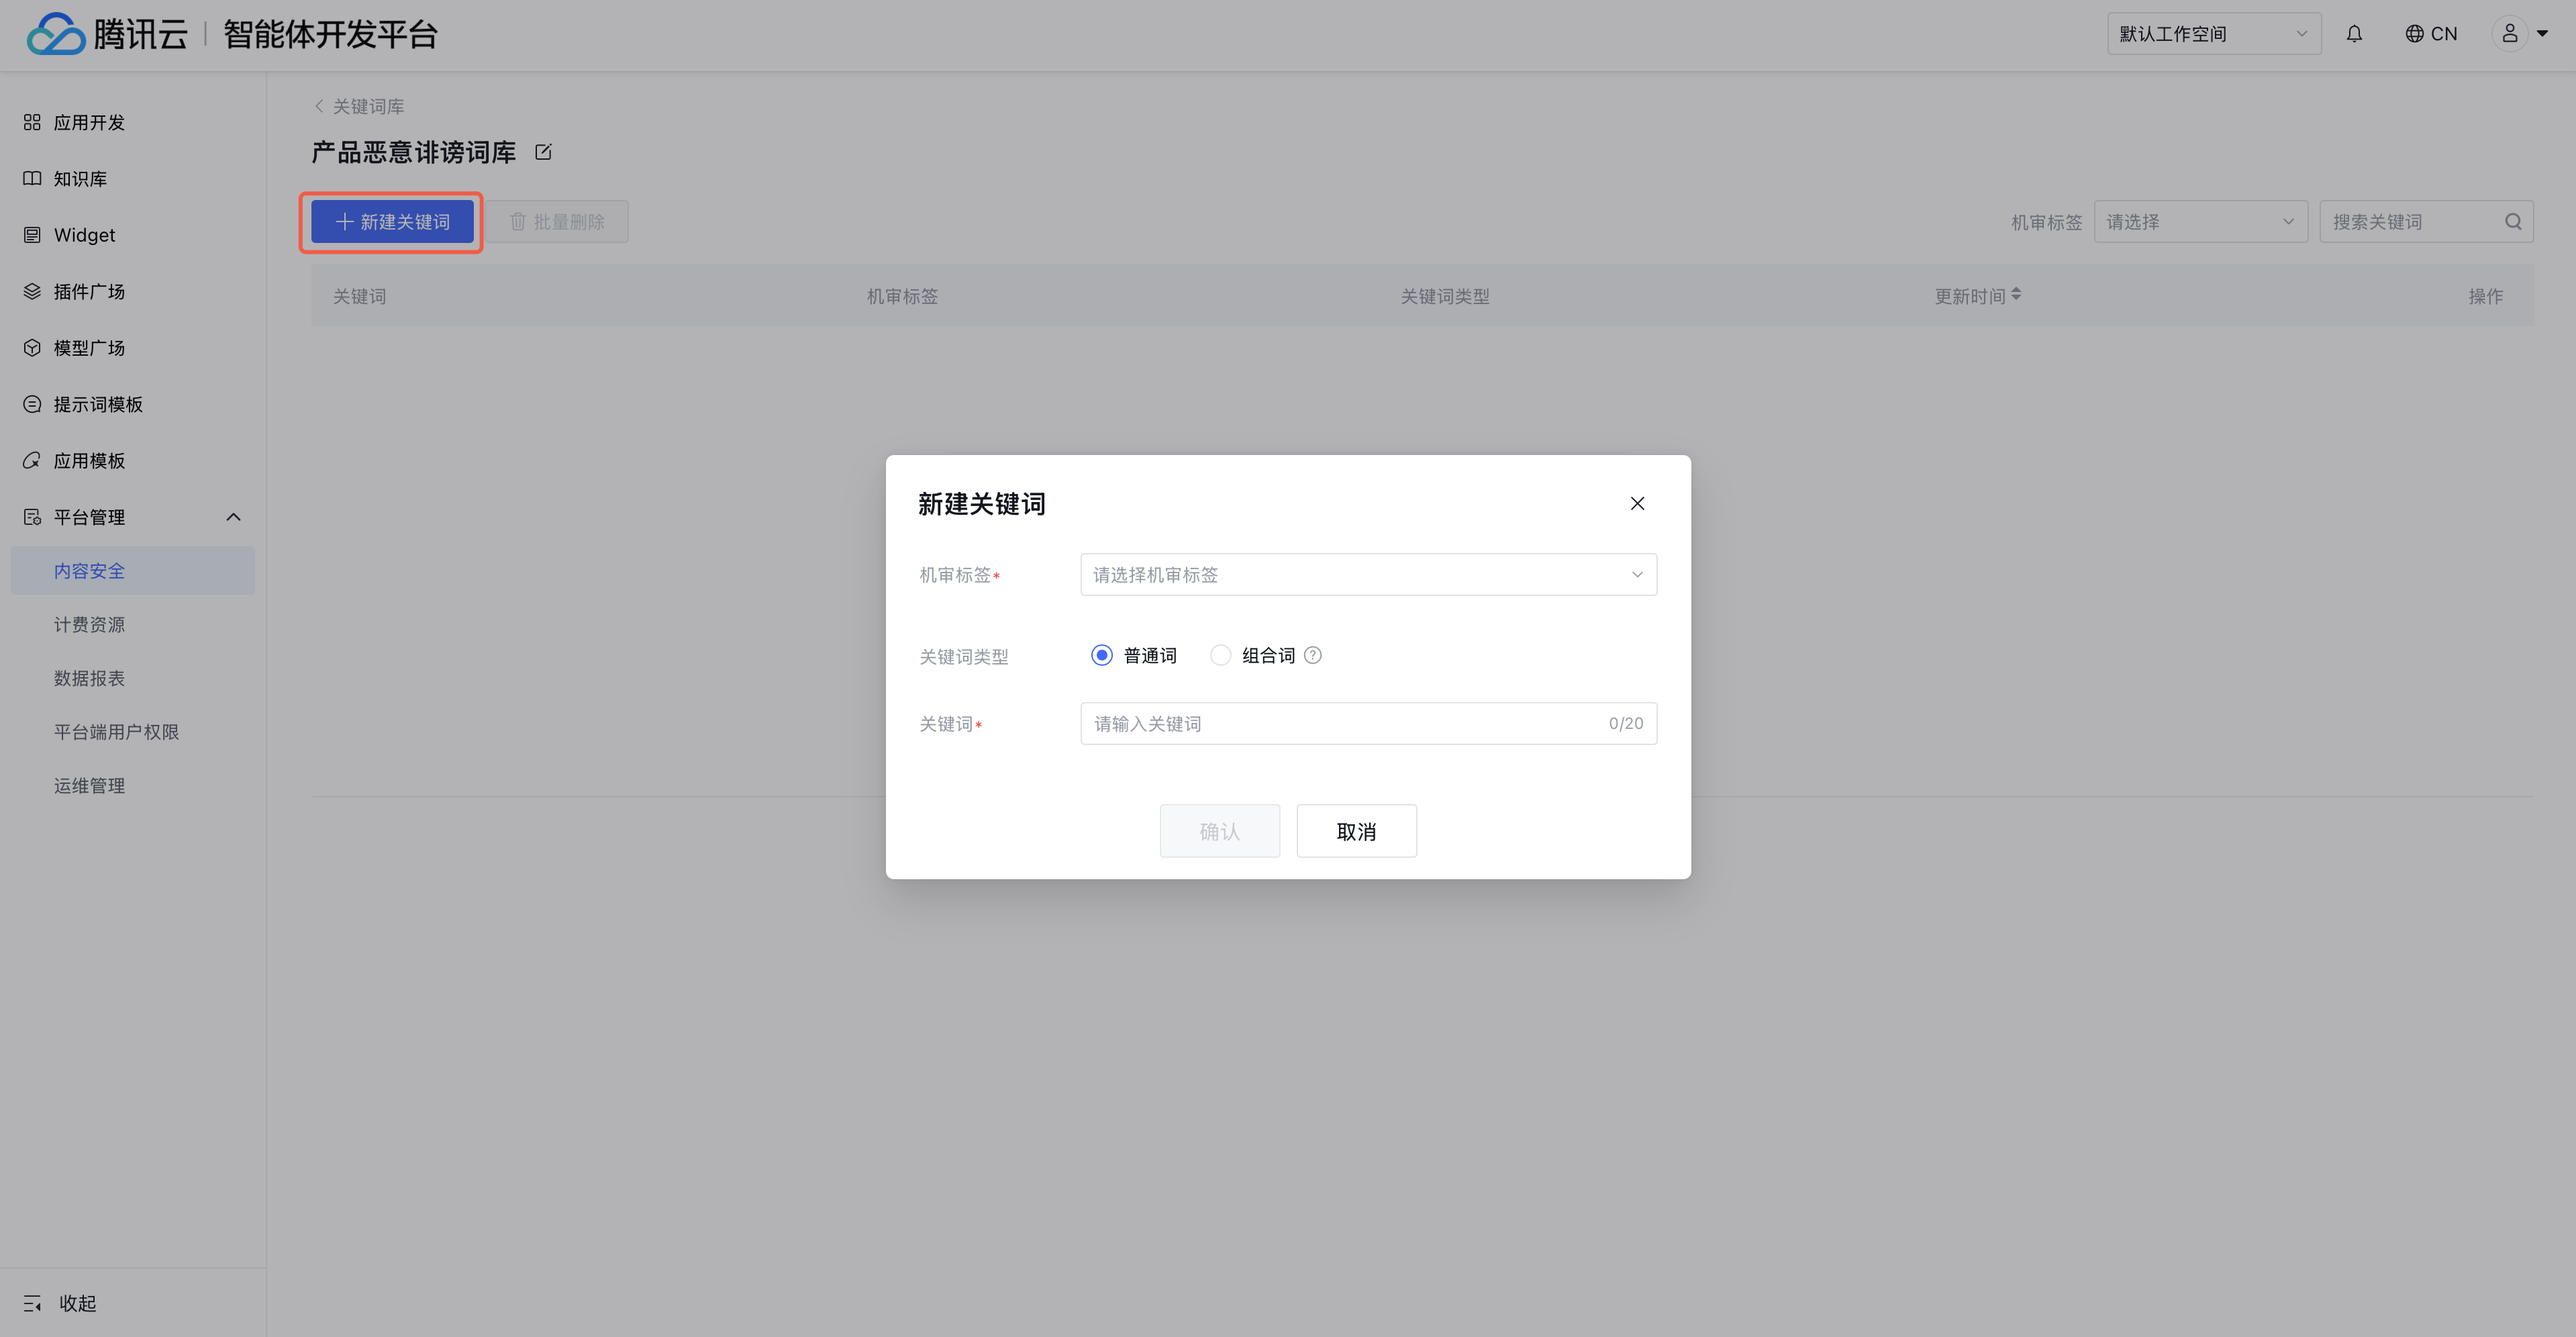Select the 普通词 radio button
Screen dimensions: 2576x1337
(x=1102, y=655)
